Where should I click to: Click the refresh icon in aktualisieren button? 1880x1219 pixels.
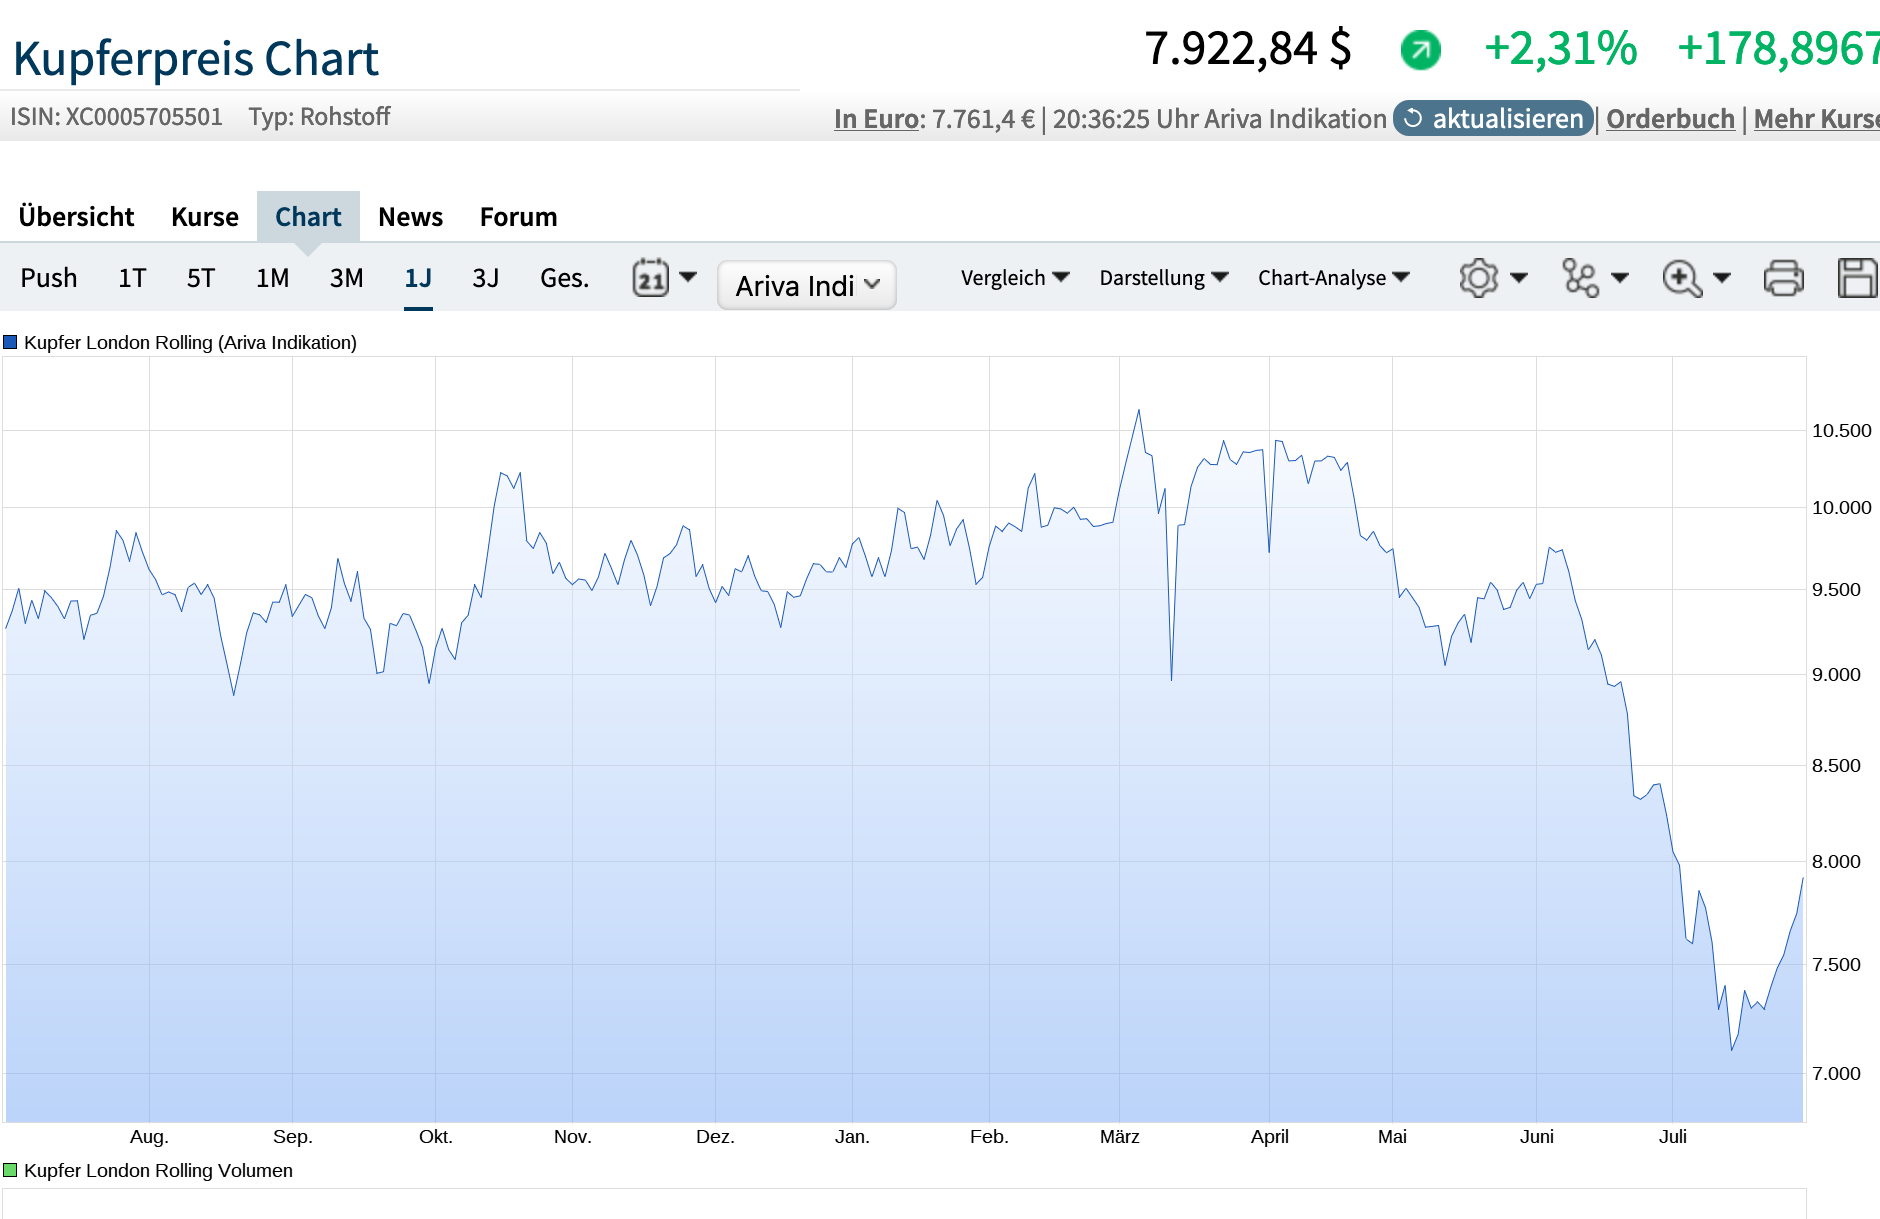point(1413,118)
